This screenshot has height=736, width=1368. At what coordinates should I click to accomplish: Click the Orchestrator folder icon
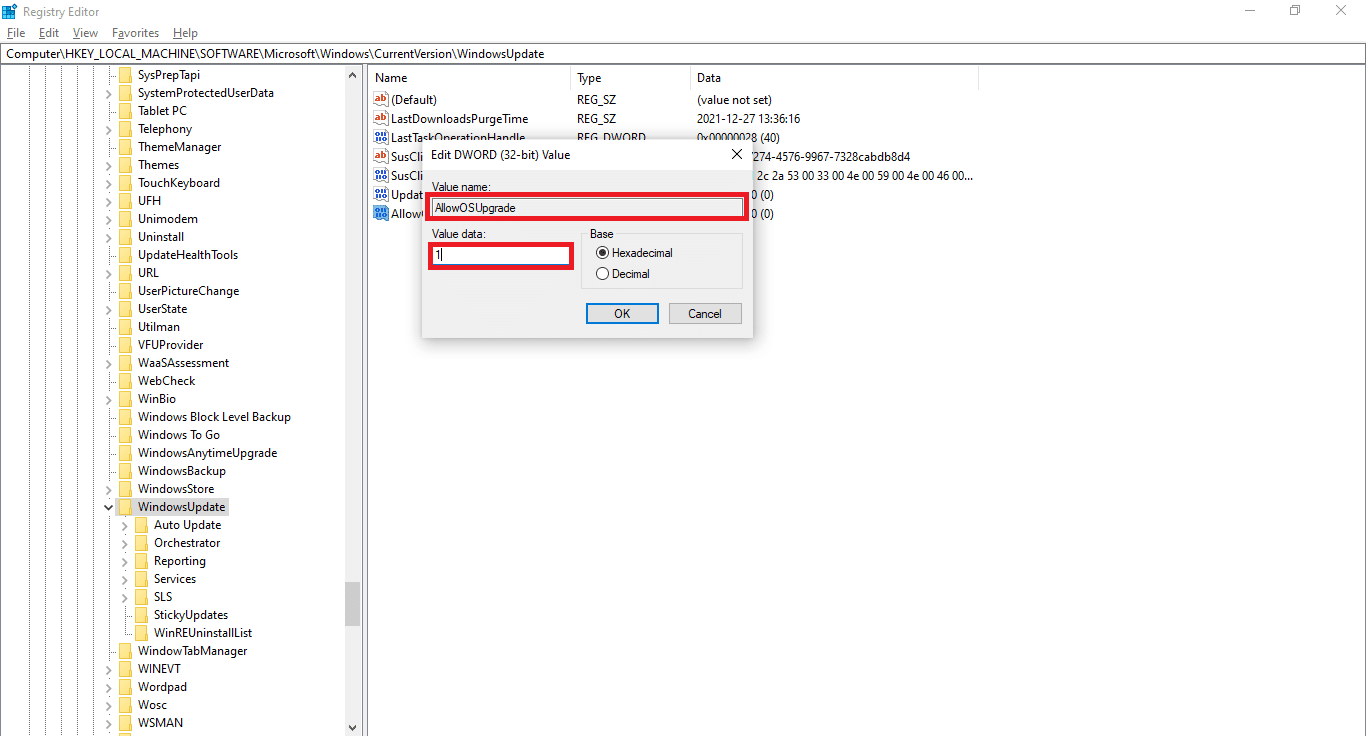pos(141,543)
